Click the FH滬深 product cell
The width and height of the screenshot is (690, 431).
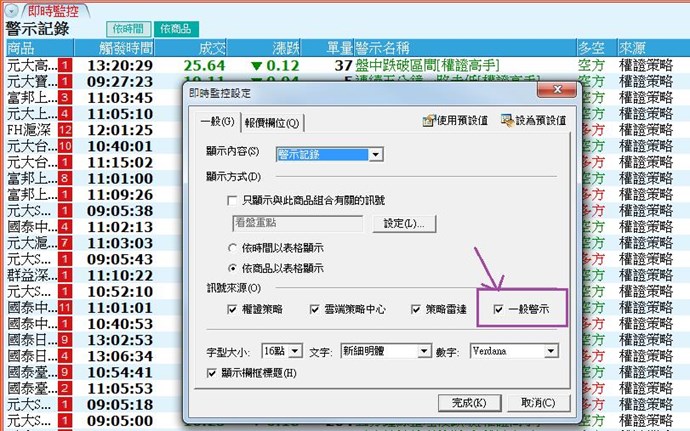click(x=29, y=130)
